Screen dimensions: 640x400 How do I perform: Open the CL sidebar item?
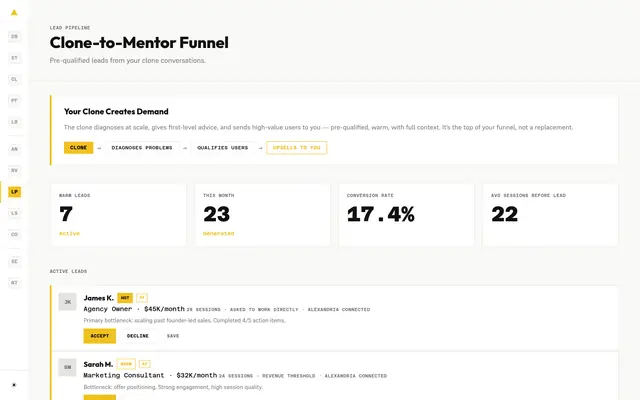[x=14, y=79]
